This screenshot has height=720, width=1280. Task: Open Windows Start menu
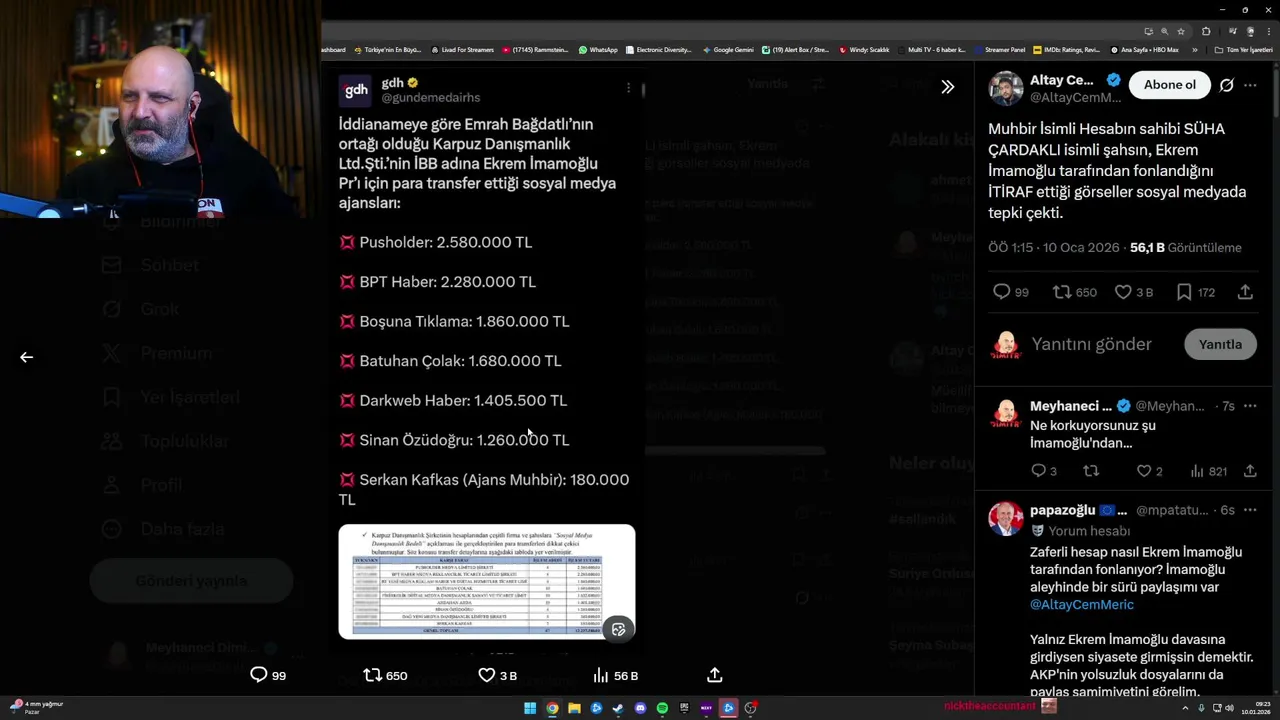pyautogui.click(x=530, y=708)
